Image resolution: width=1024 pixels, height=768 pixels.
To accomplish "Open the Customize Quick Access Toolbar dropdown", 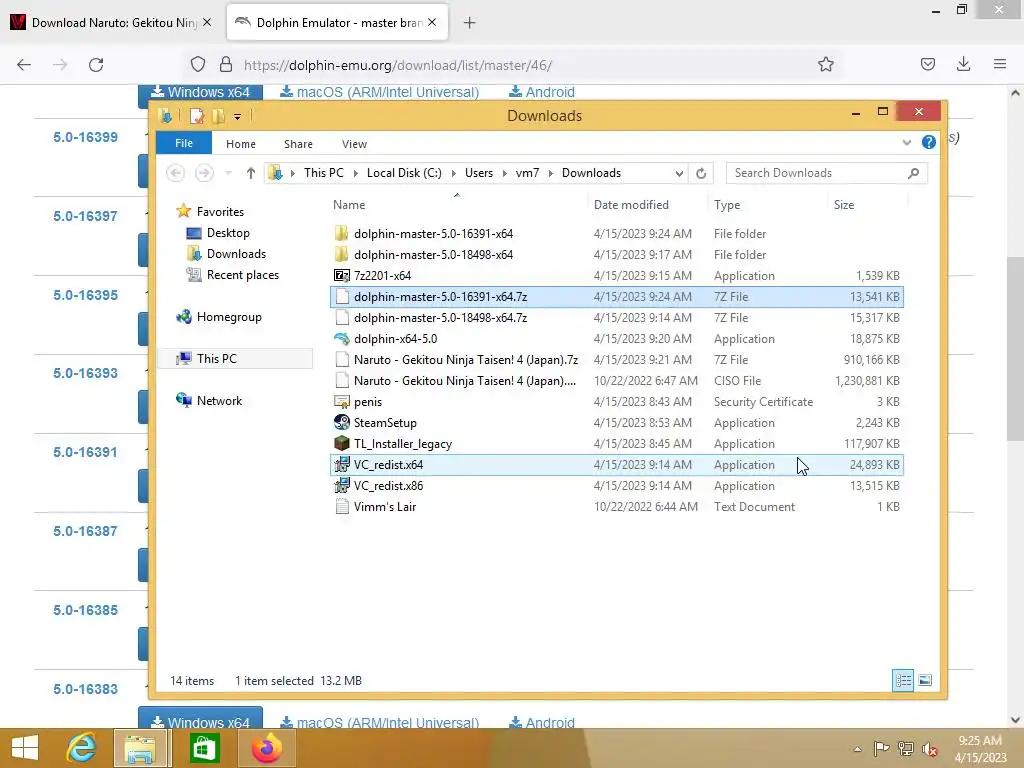I will (x=237, y=117).
